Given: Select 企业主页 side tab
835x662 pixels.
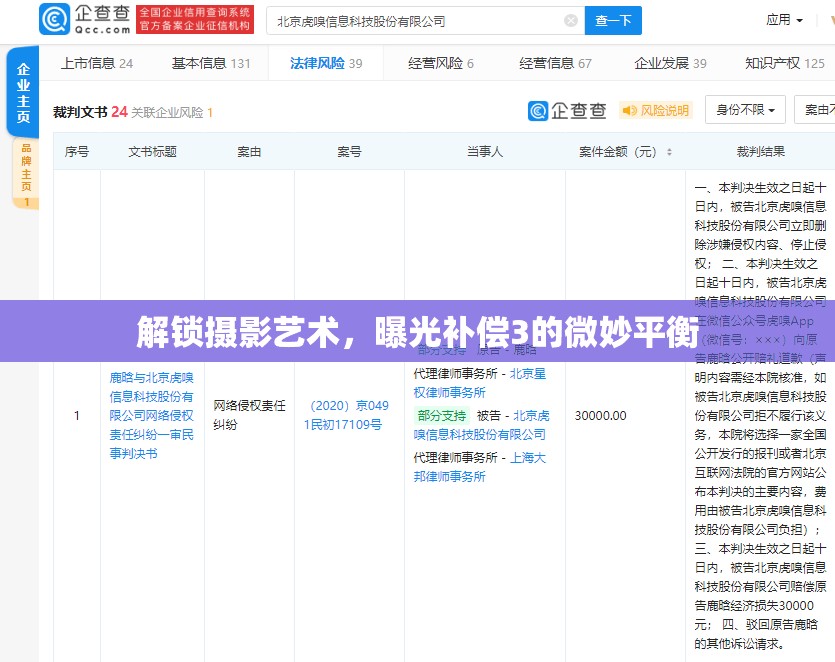Looking at the screenshot, I should [x=23, y=92].
